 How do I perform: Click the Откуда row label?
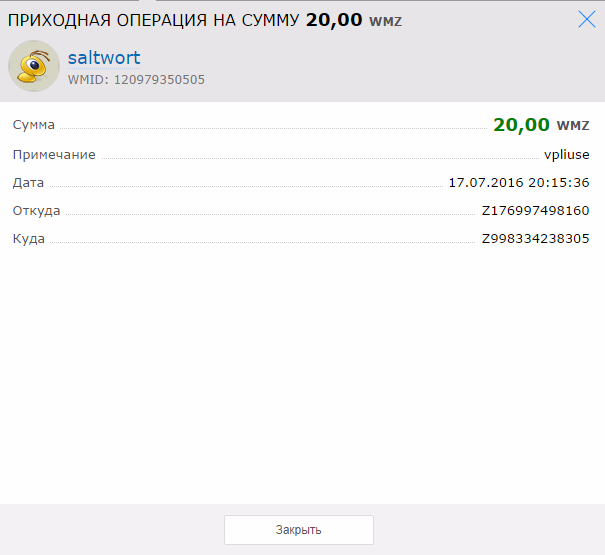point(36,211)
